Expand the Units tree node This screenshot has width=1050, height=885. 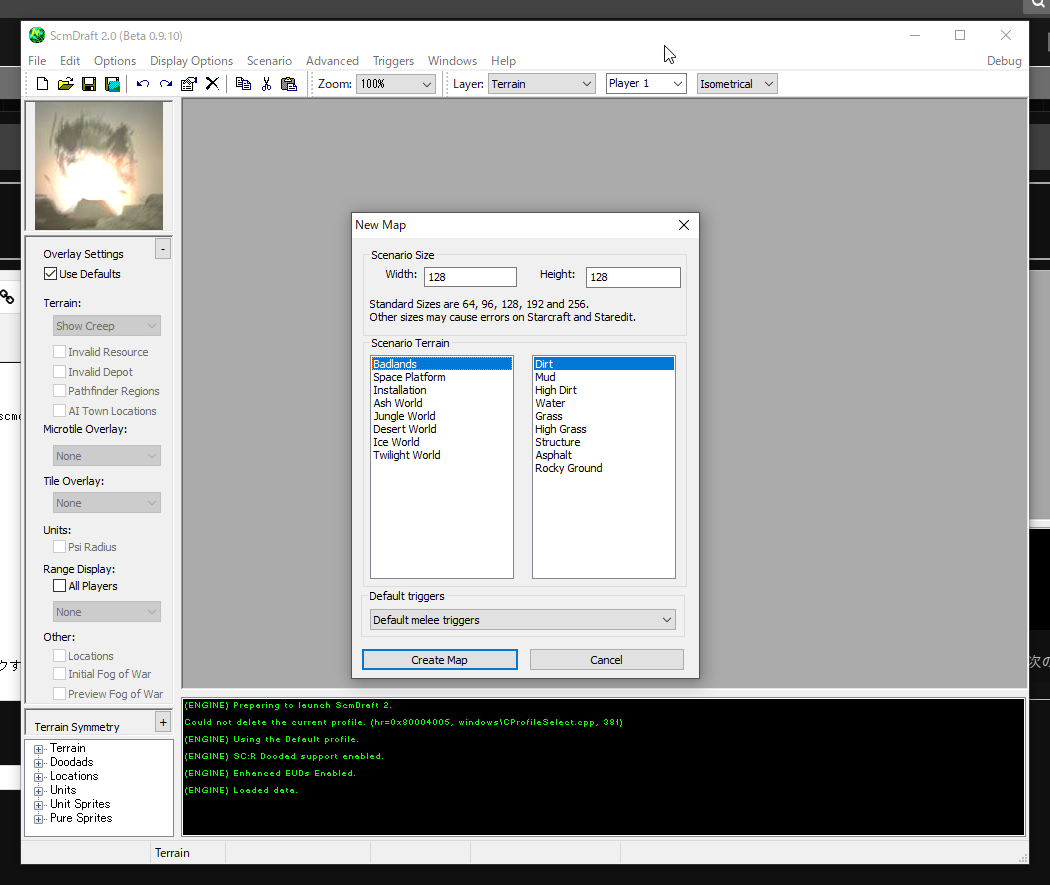(x=38, y=791)
